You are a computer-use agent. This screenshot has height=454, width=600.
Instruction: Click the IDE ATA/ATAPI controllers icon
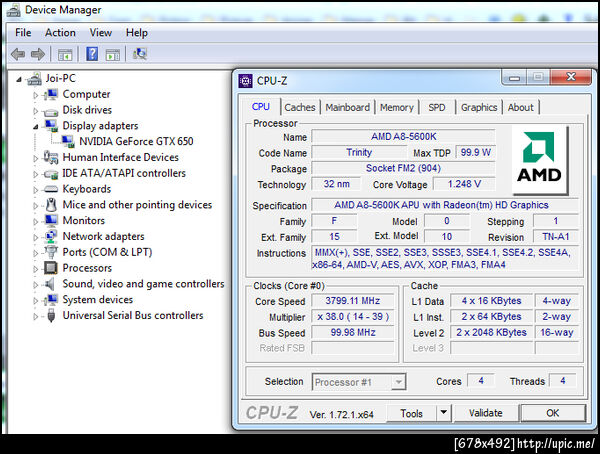[51, 174]
